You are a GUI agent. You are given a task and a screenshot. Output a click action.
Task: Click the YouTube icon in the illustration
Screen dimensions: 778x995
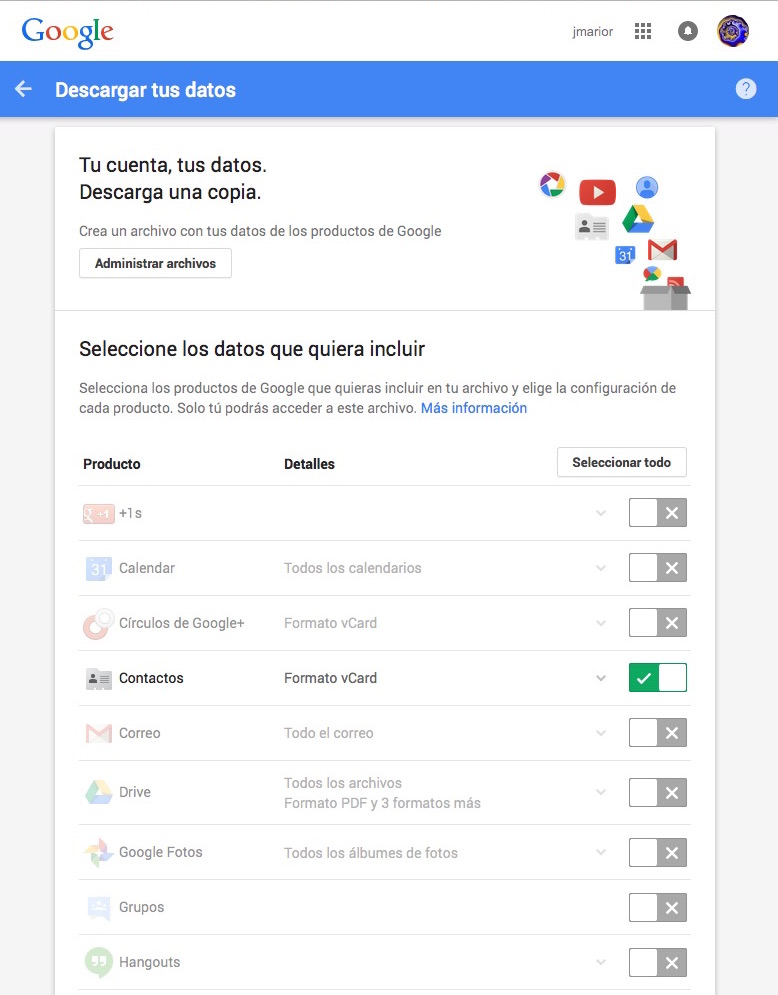597,192
